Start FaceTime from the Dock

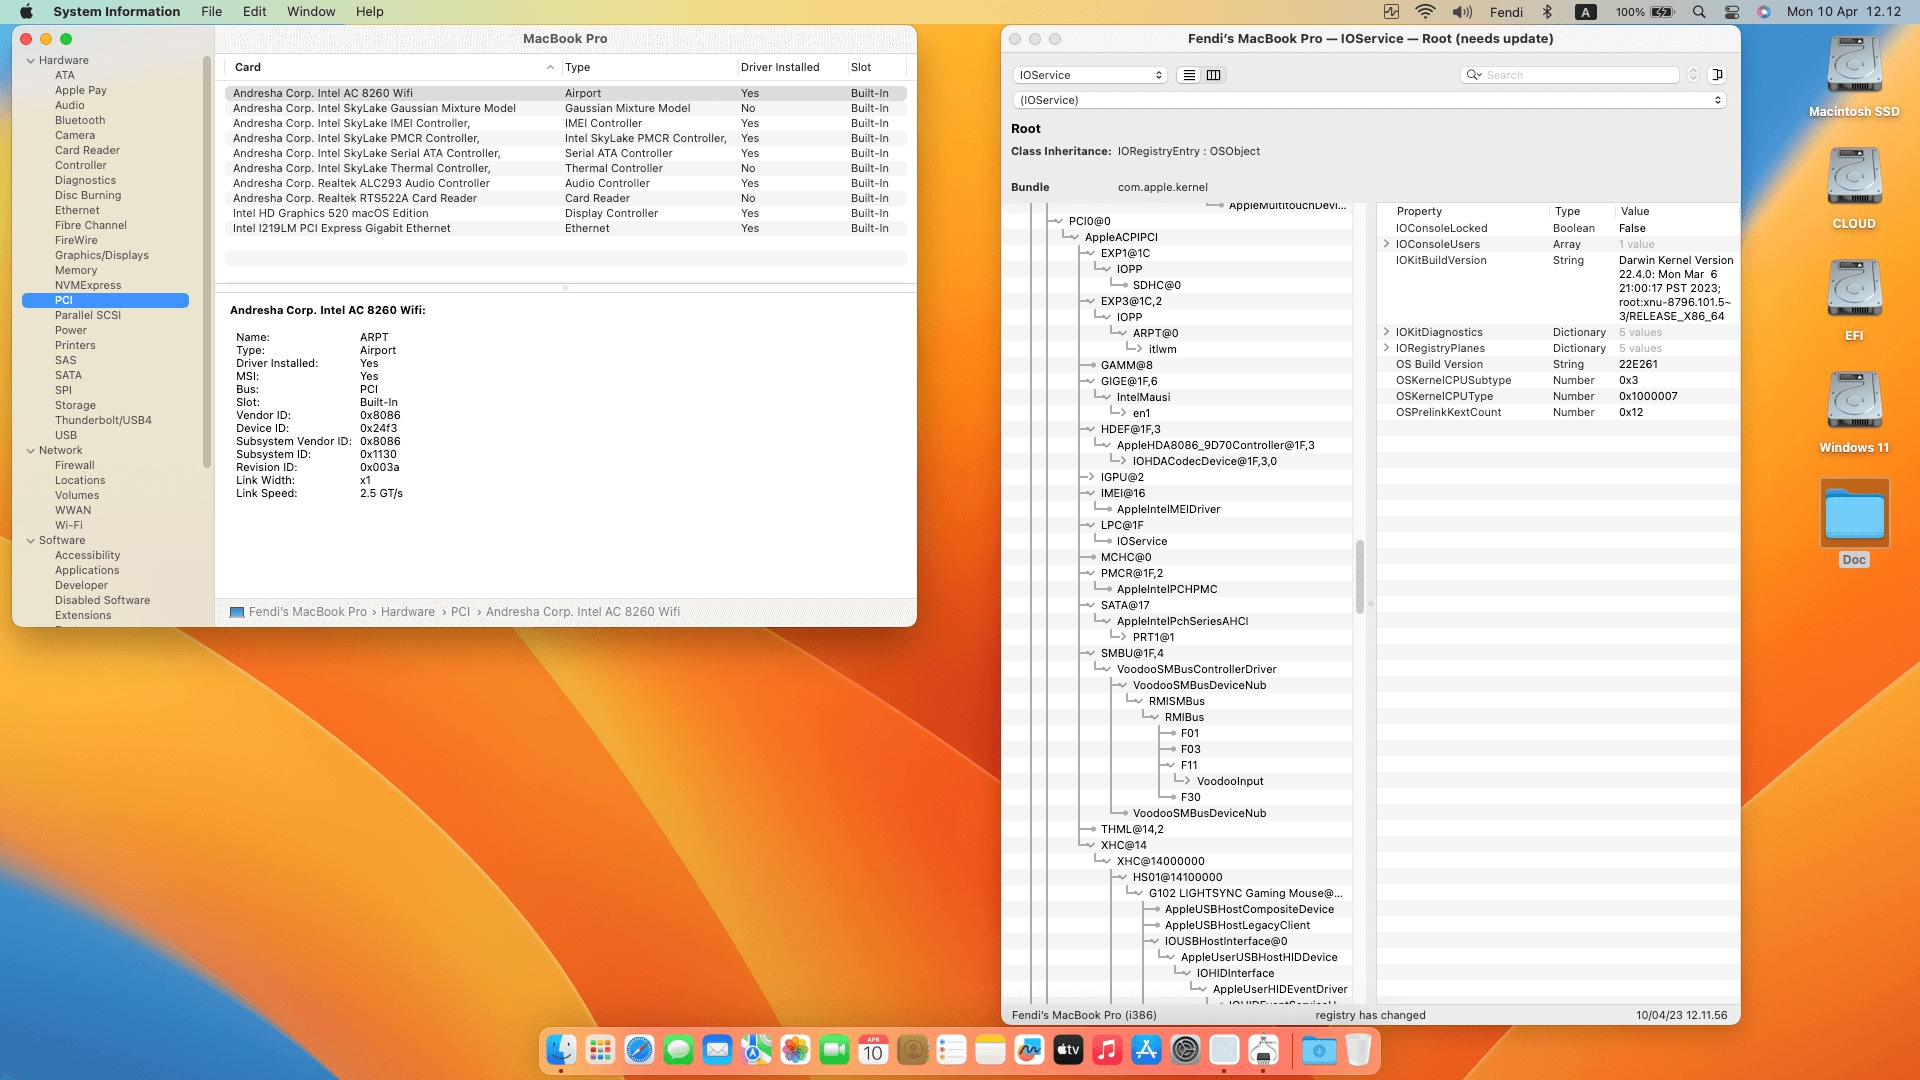(834, 1049)
